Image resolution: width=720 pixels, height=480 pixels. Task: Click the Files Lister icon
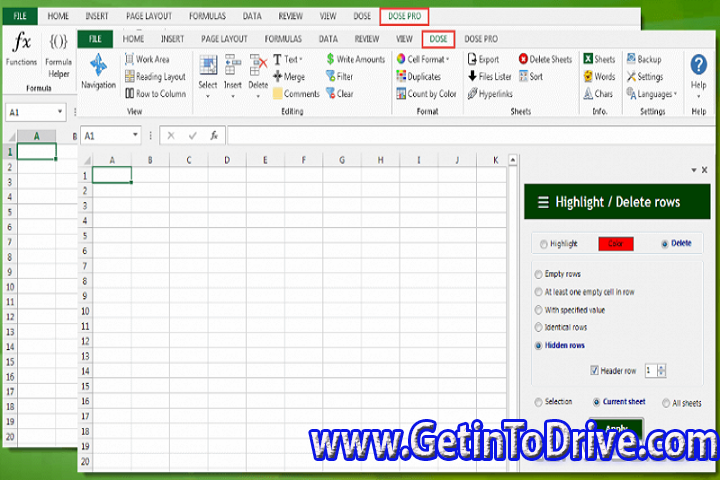tap(472, 76)
